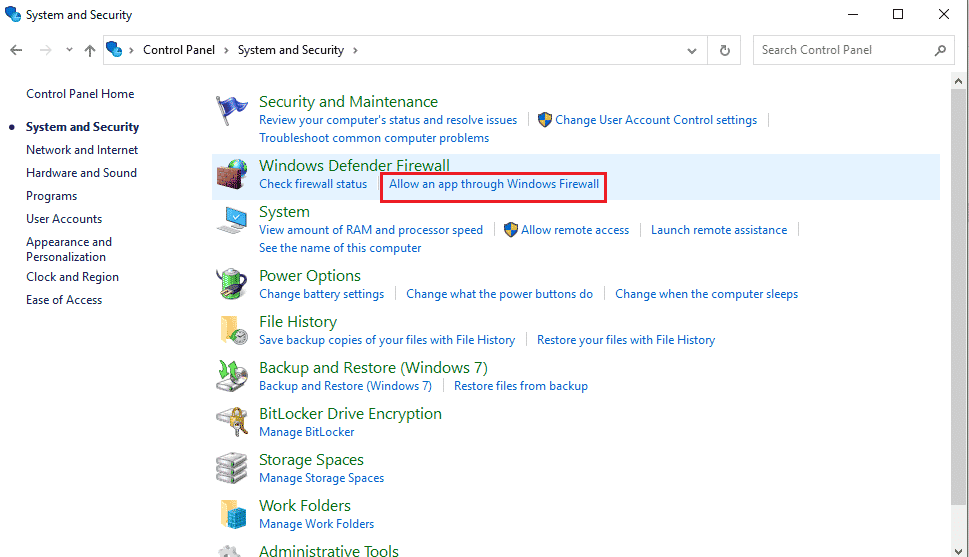Expand the chevron before Control Panel breadcrumb
This screenshot has width=969, height=557.
(131, 50)
